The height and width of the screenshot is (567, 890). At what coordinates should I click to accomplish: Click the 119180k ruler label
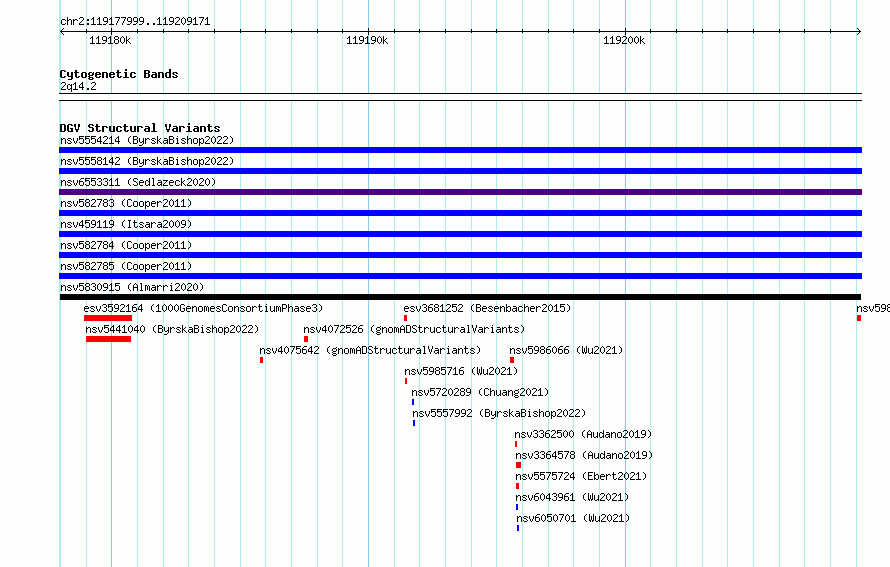point(110,40)
